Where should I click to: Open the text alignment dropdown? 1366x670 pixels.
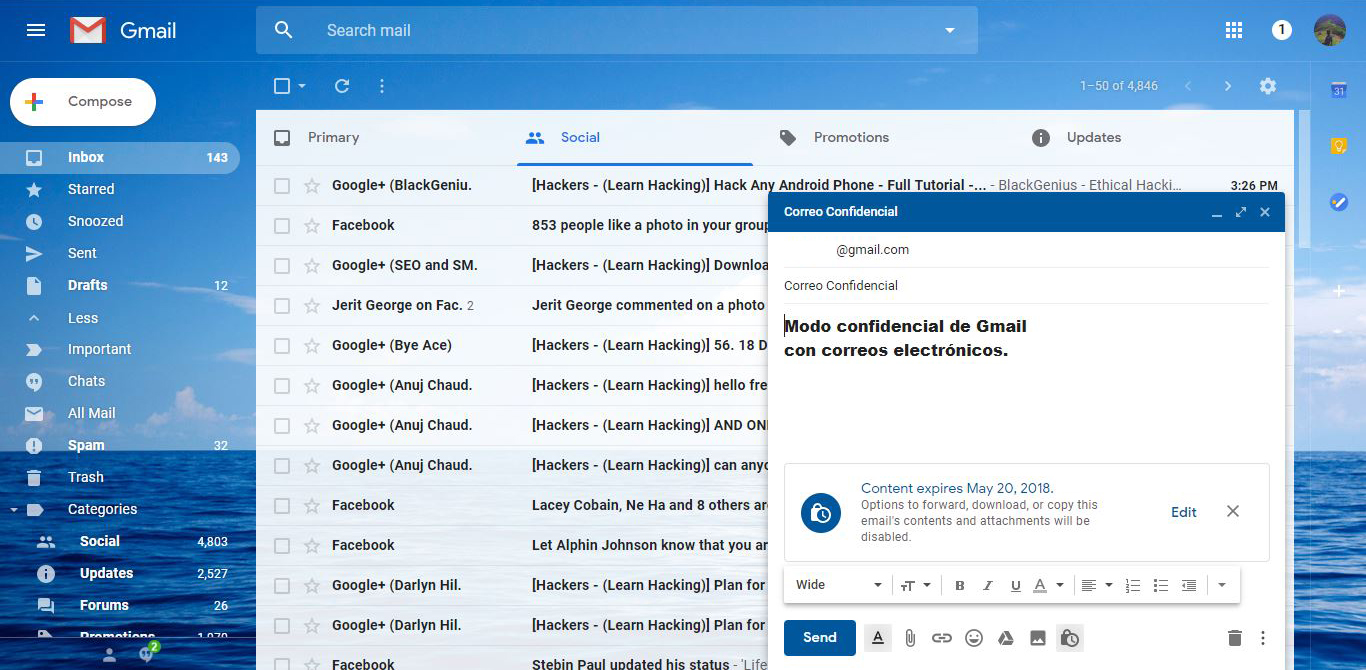click(x=1097, y=585)
